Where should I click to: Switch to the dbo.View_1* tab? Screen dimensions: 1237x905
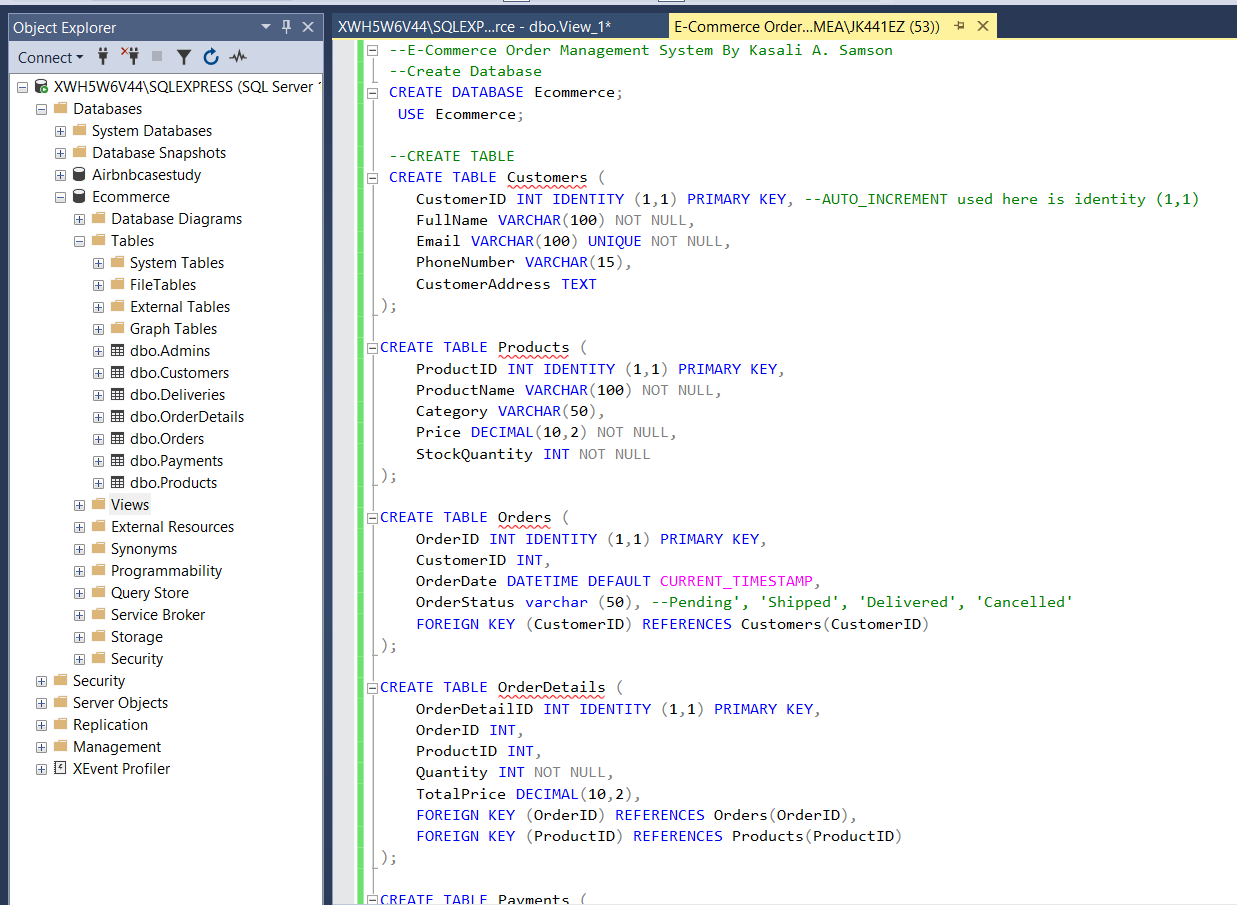coord(474,27)
